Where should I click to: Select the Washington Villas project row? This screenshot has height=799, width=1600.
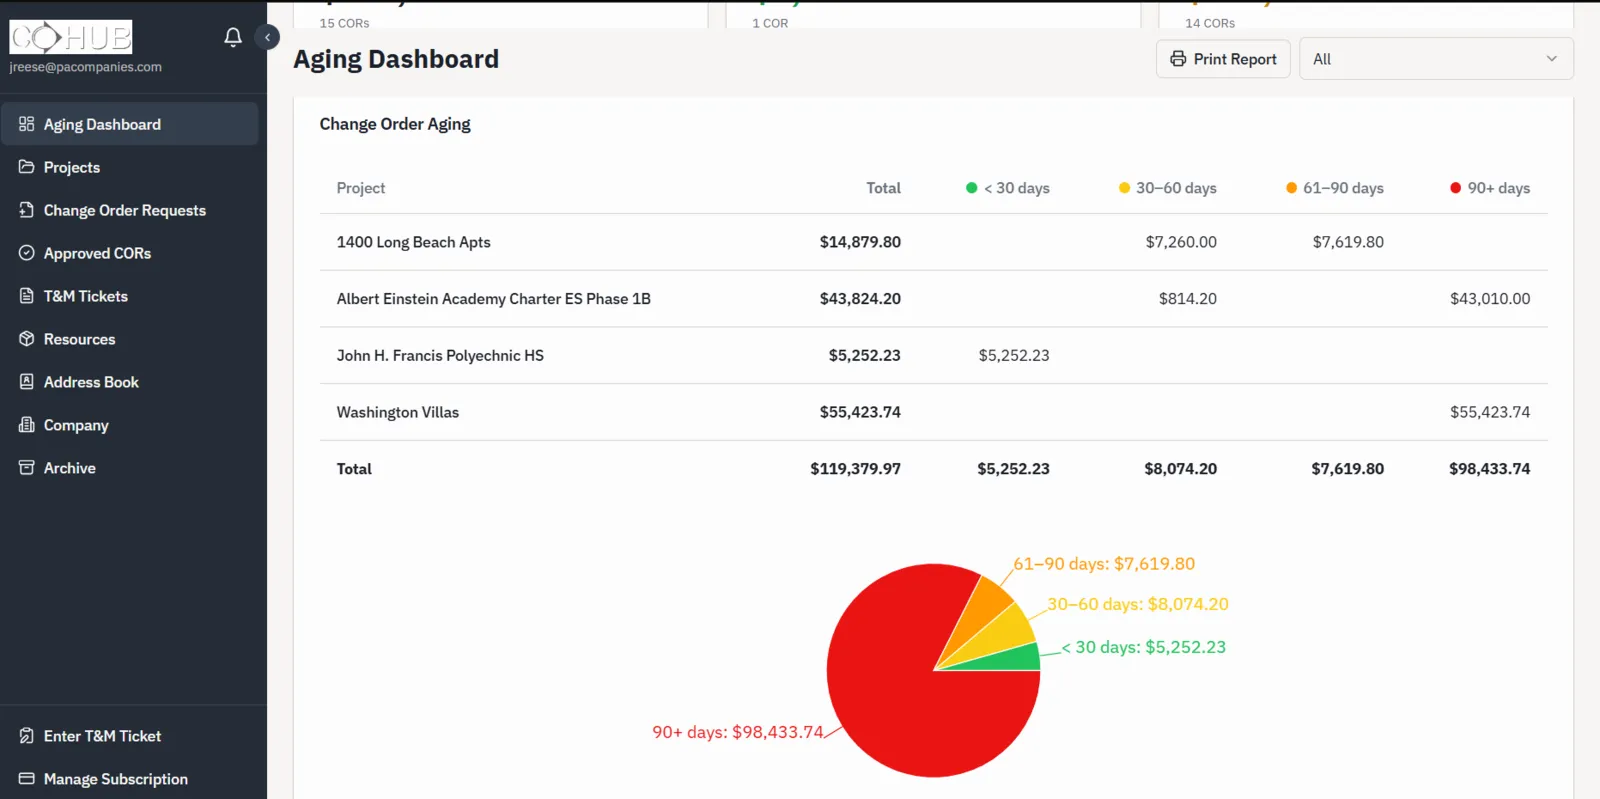pyautogui.click(x=933, y=412)
